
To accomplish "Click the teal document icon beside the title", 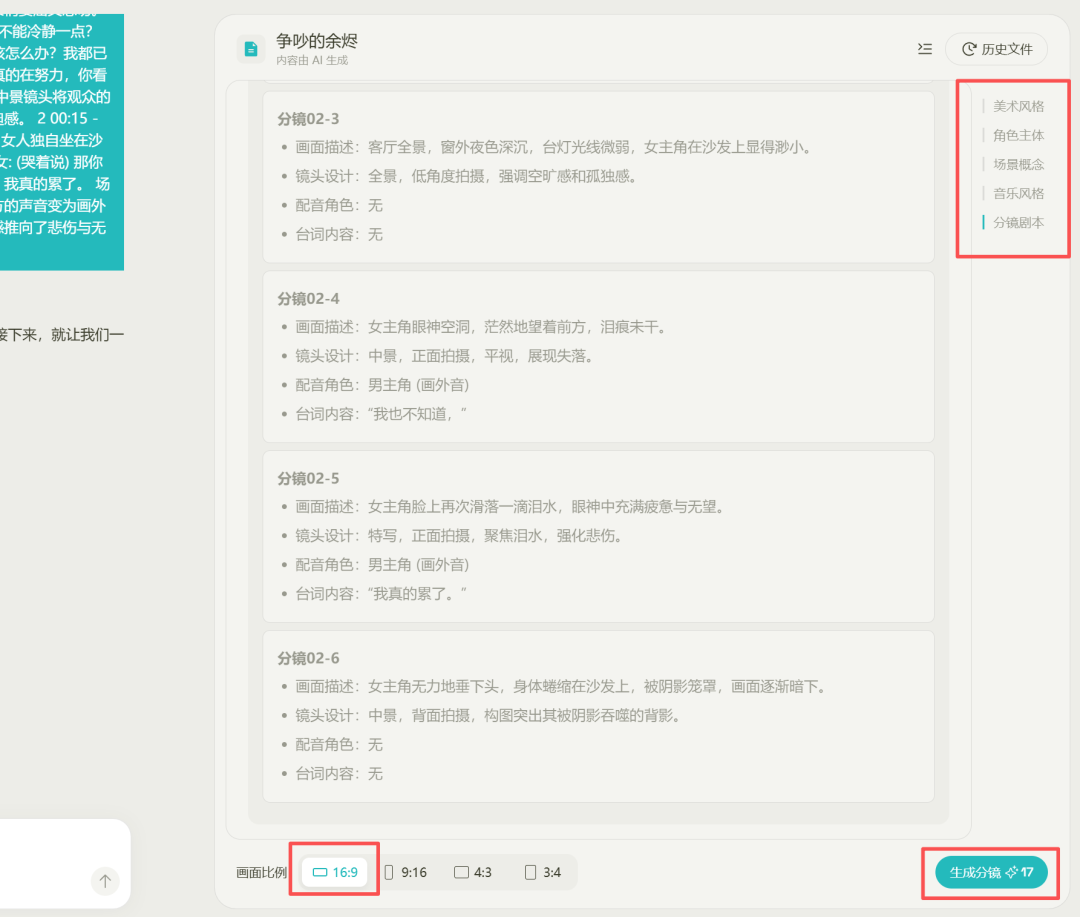I will [251, 49].
